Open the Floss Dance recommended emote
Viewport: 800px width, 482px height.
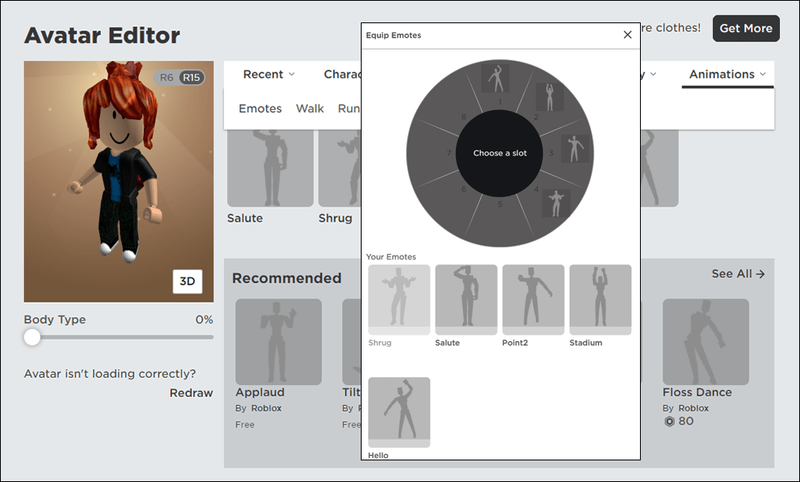[706, 342]
